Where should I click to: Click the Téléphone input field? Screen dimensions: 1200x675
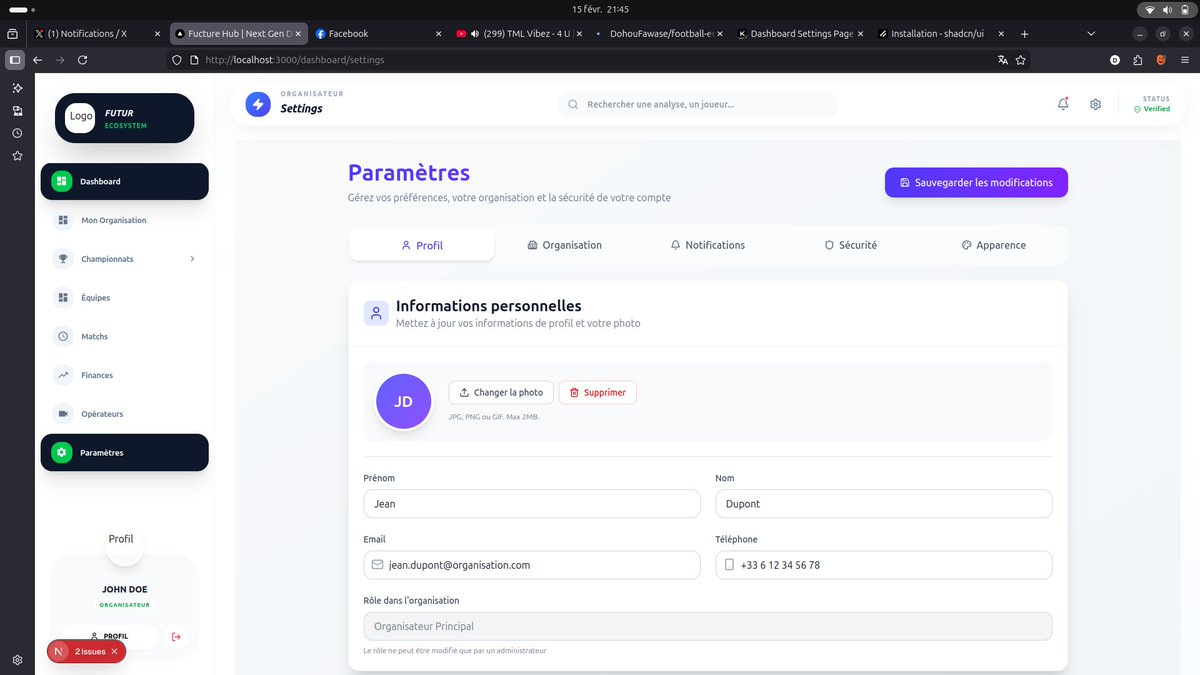pos(884,565)
